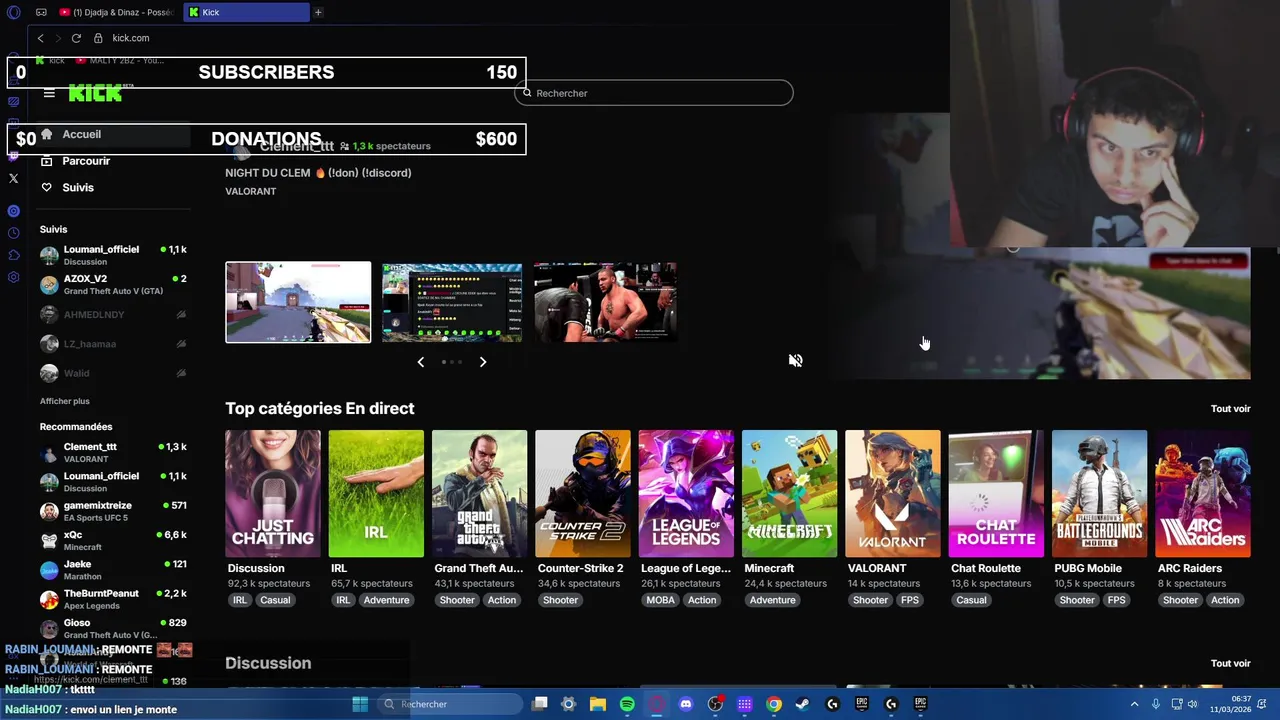Open the Minecraft category card
The image size is (1280, 720).
tap(789, 493)
